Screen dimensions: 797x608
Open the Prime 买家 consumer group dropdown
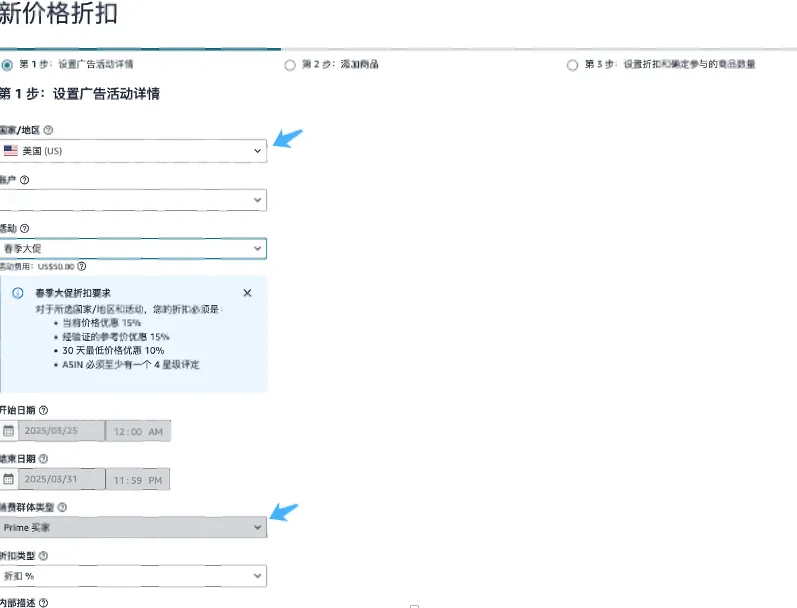click(x=133, y=527)
